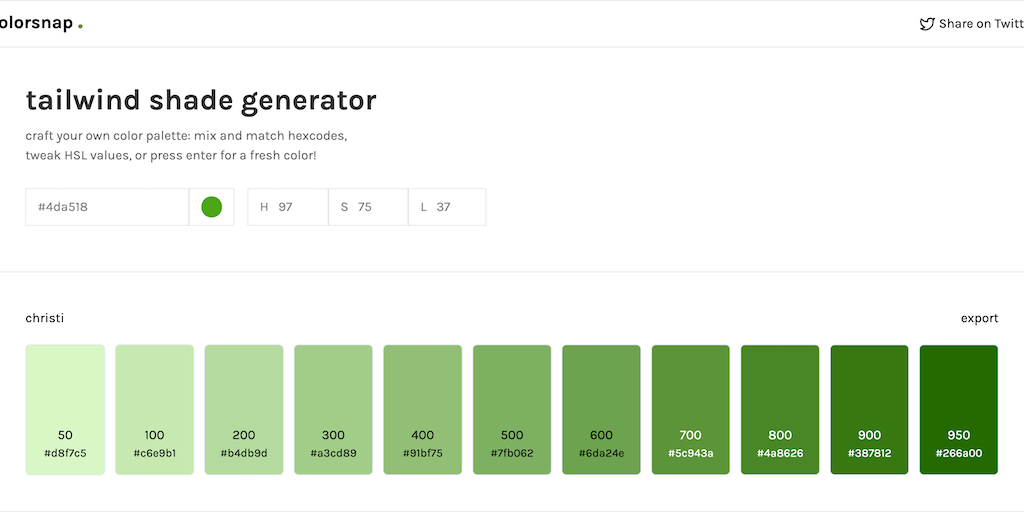Click the export button
Viewport: 1024px width, 512px height.
coord(979,318)
